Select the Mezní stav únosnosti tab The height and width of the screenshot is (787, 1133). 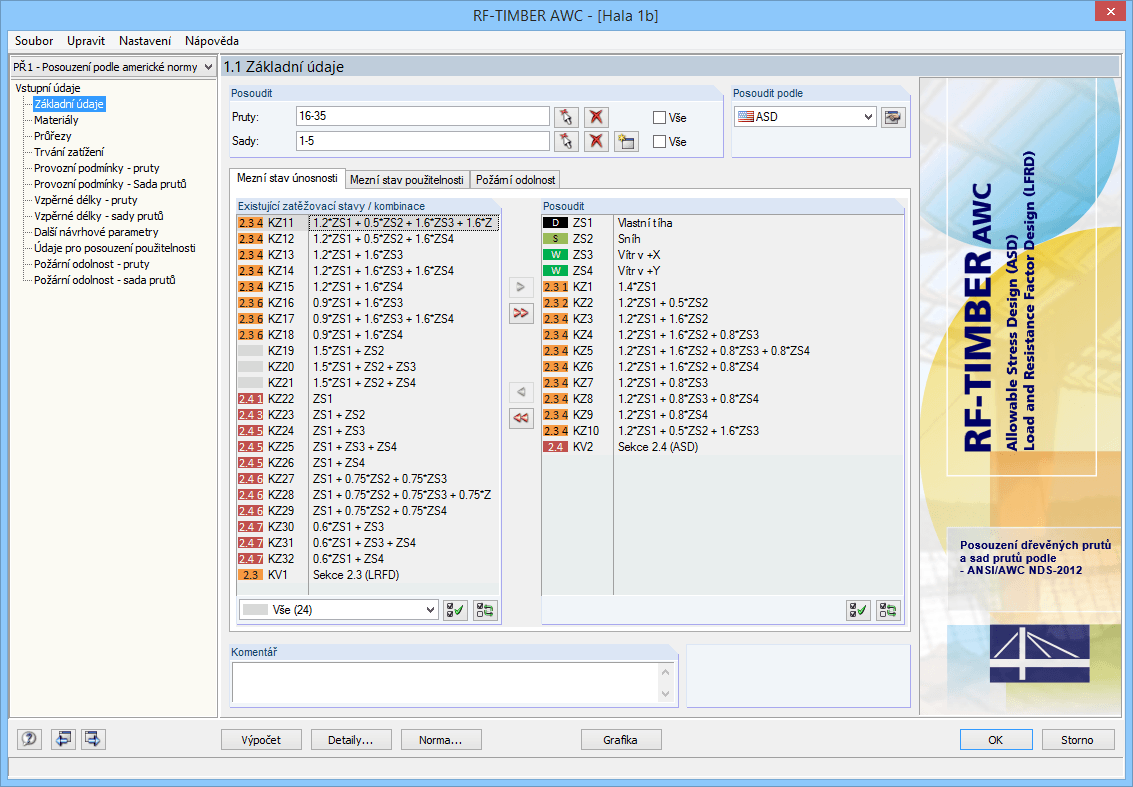(287, 178)
